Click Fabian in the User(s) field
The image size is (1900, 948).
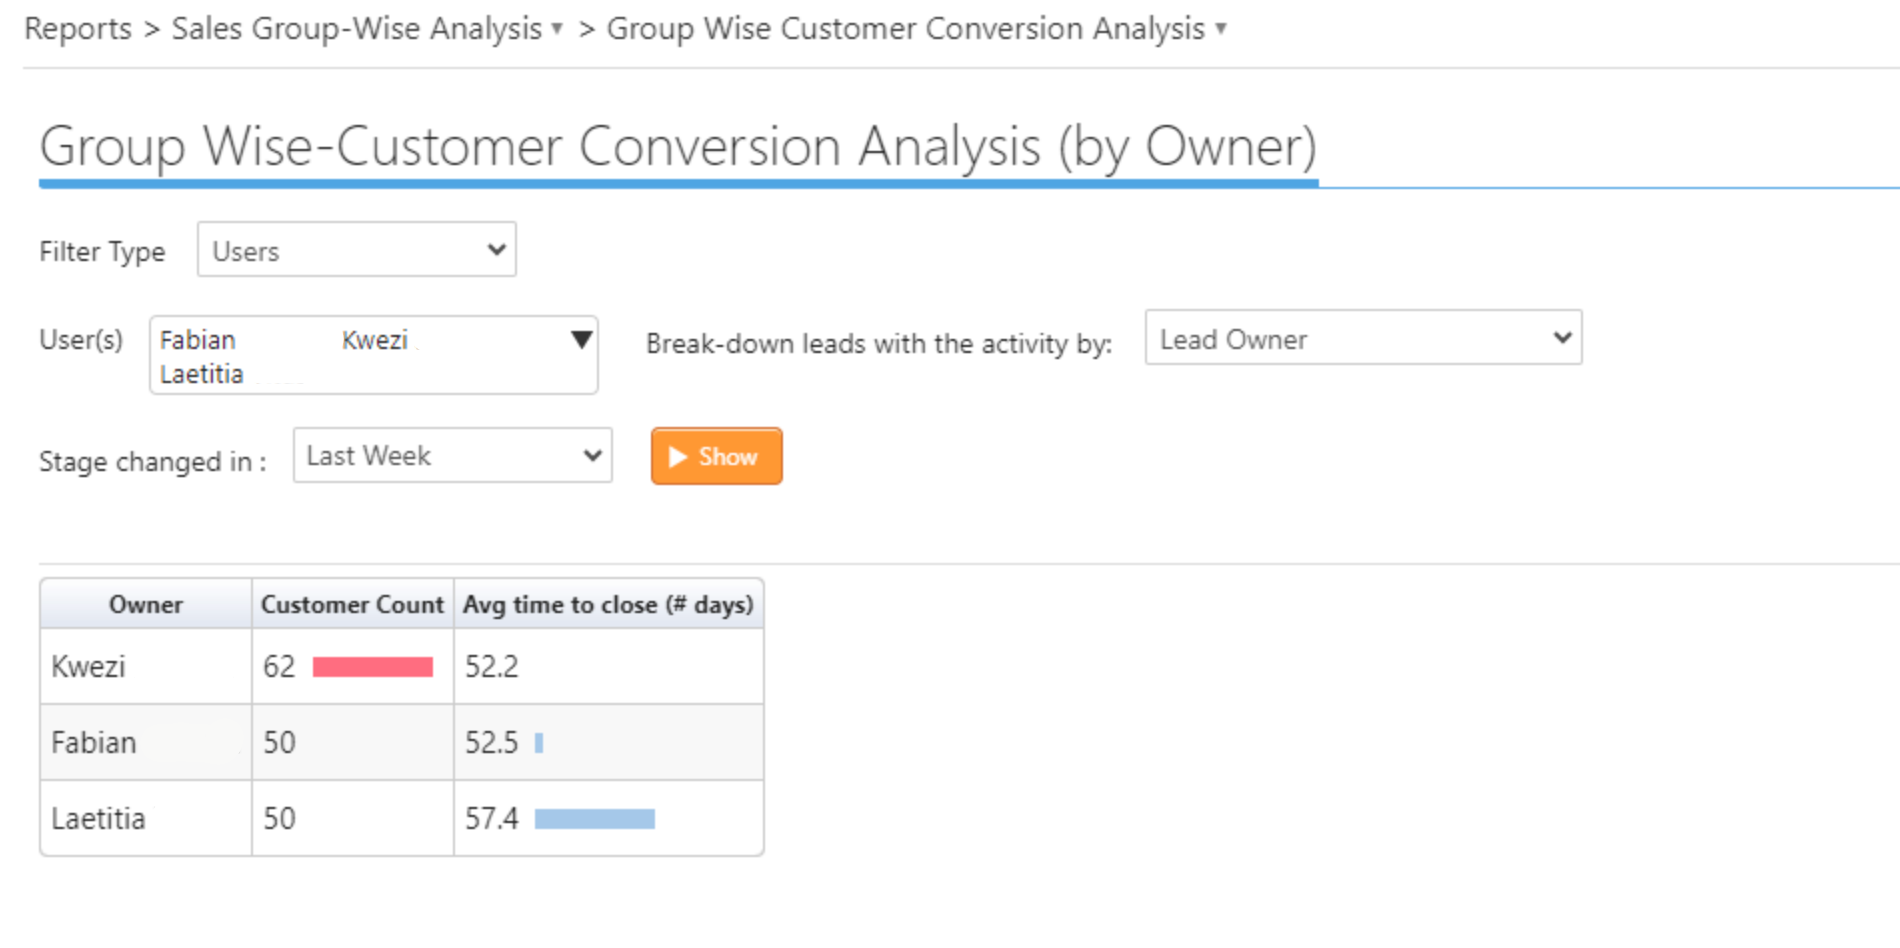(198, 340)
